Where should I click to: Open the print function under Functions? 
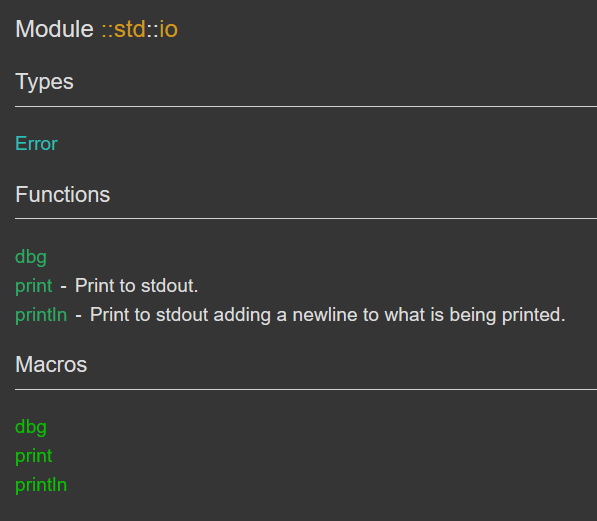point(34,286)
